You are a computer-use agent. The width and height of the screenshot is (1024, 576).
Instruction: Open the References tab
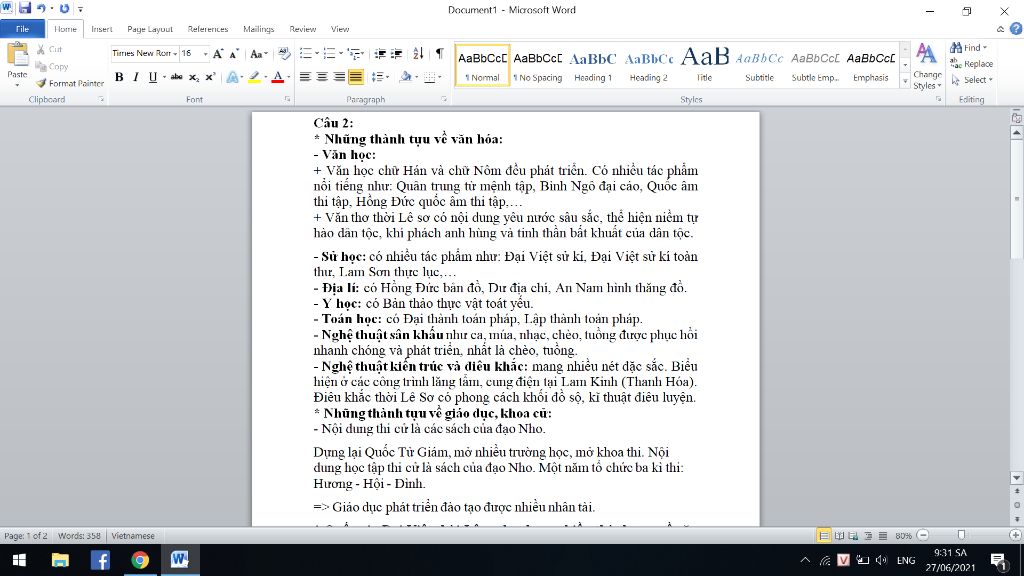click(x=208, y=29)
